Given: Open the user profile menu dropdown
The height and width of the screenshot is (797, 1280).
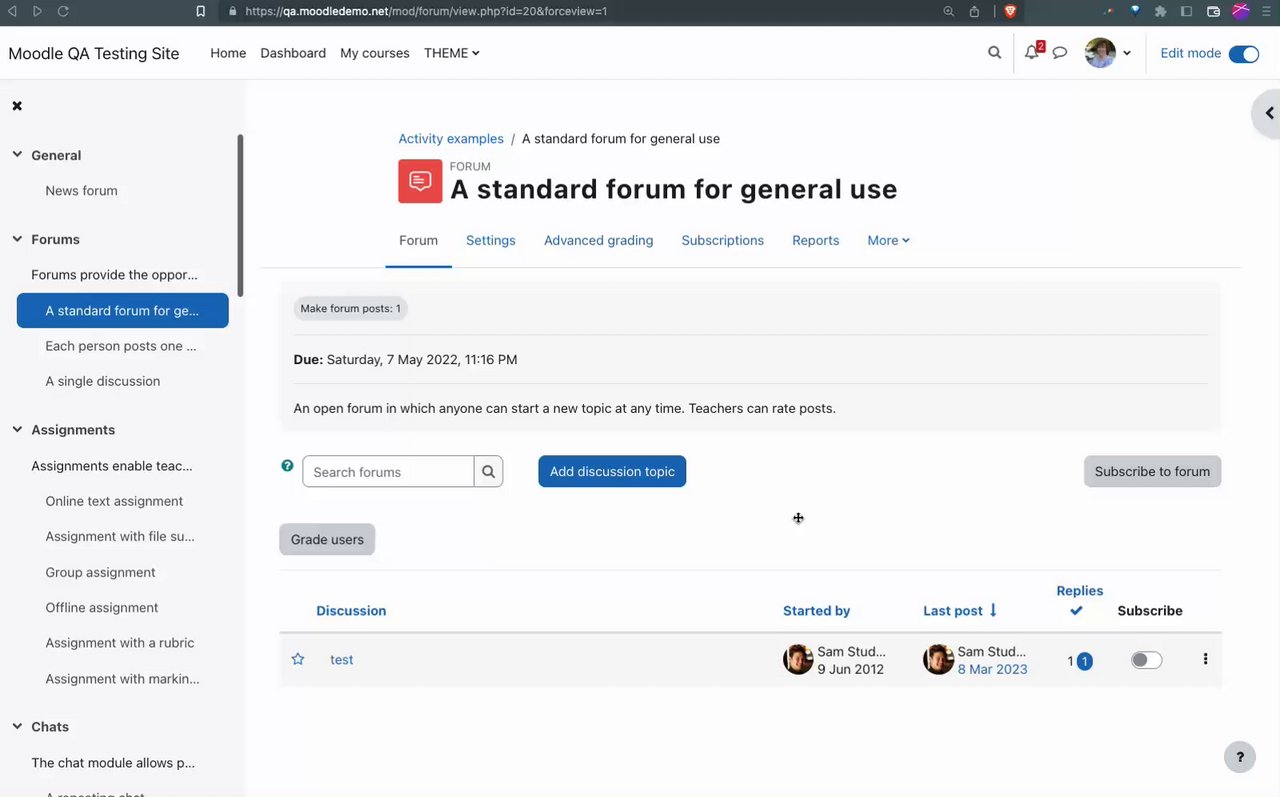Looking at the screenshot, I should (1108, 53).
